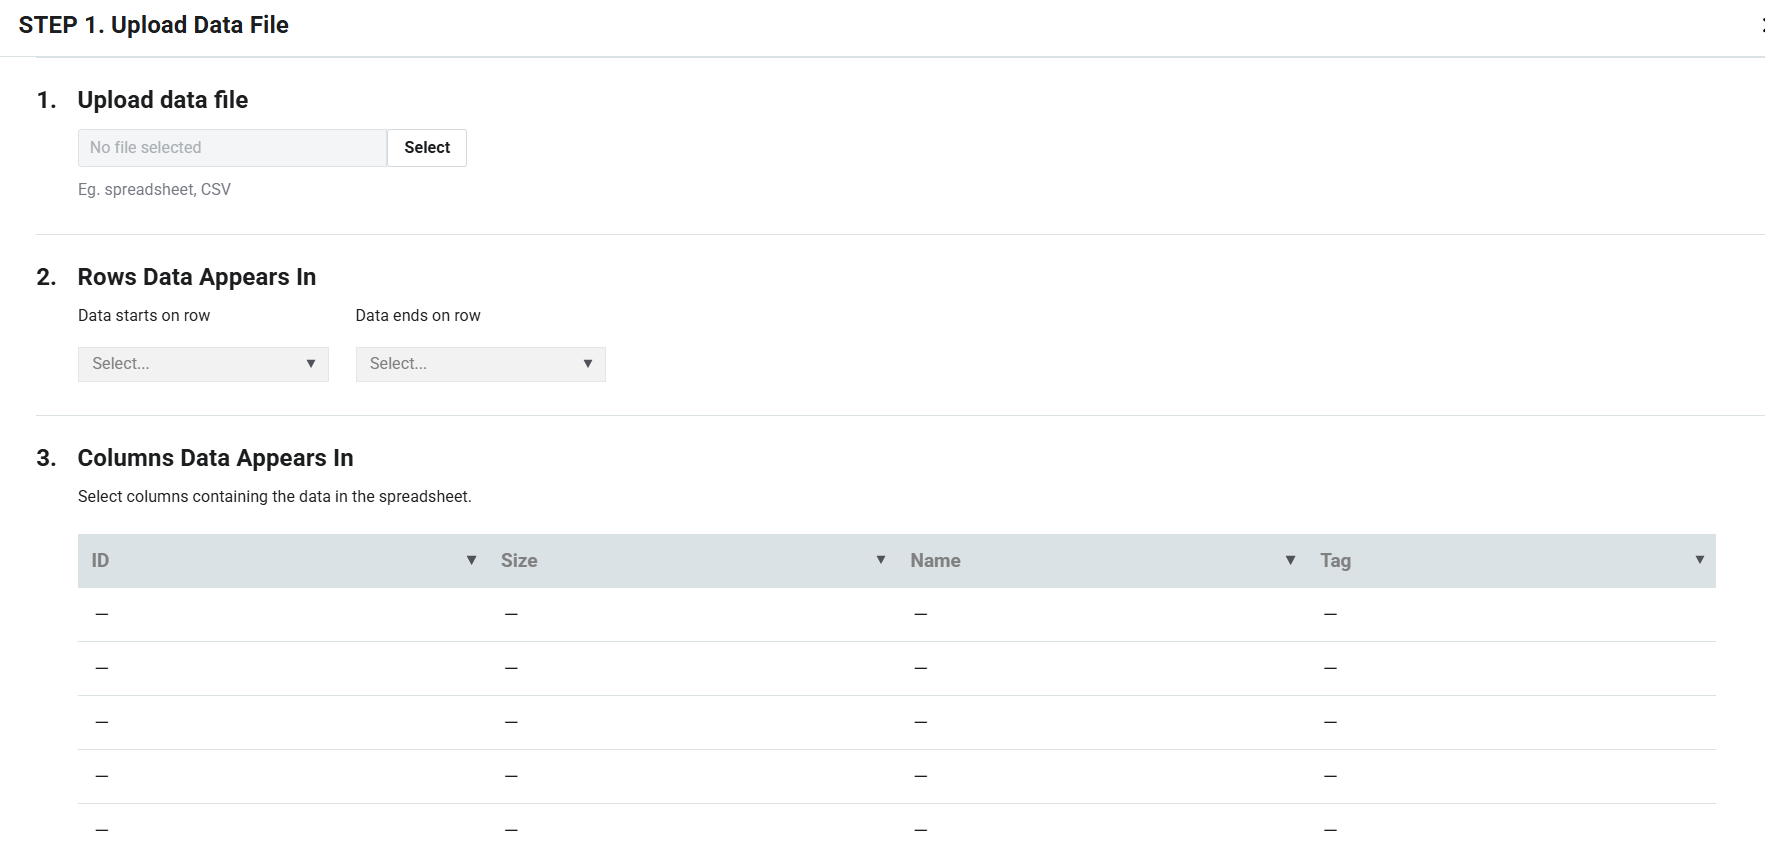Click the third row cell under Tag
Screen dimensions: 1765x845
[x=1330, y=722]
